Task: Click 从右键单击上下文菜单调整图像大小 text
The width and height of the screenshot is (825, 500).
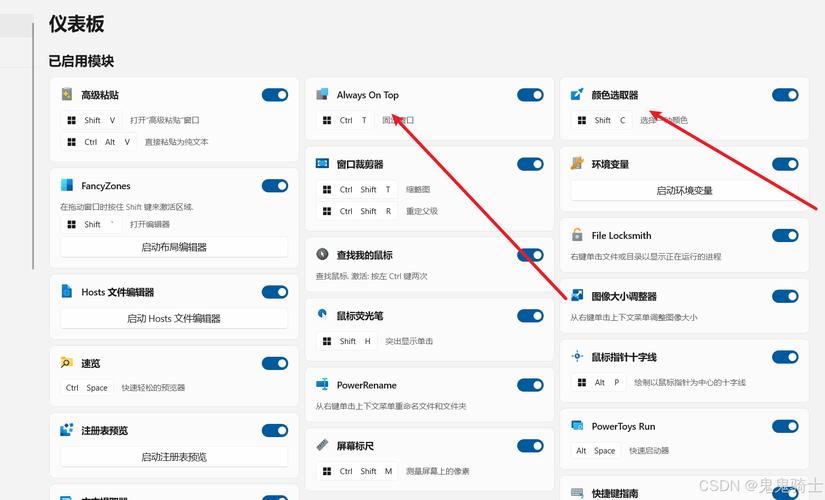Action: tap(633, 317)
